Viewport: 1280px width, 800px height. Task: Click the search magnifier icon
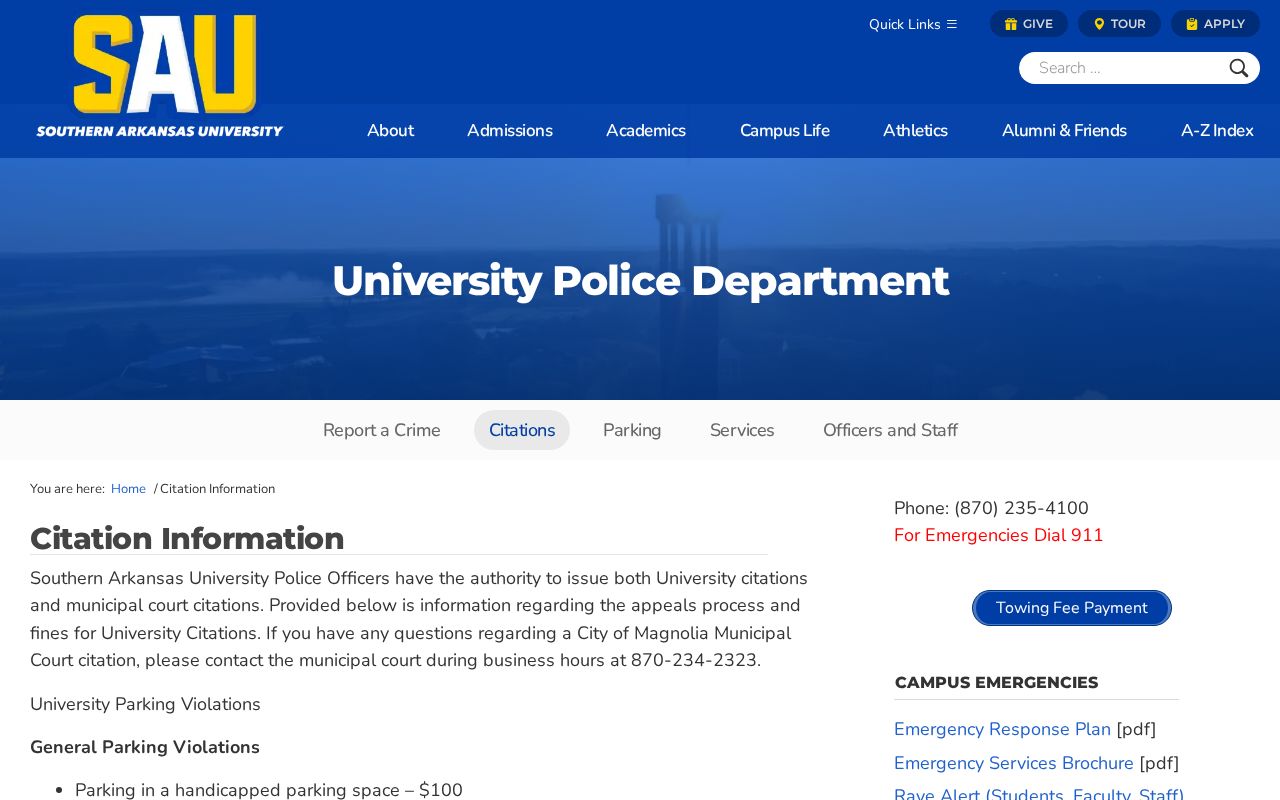click(1239, 68)
